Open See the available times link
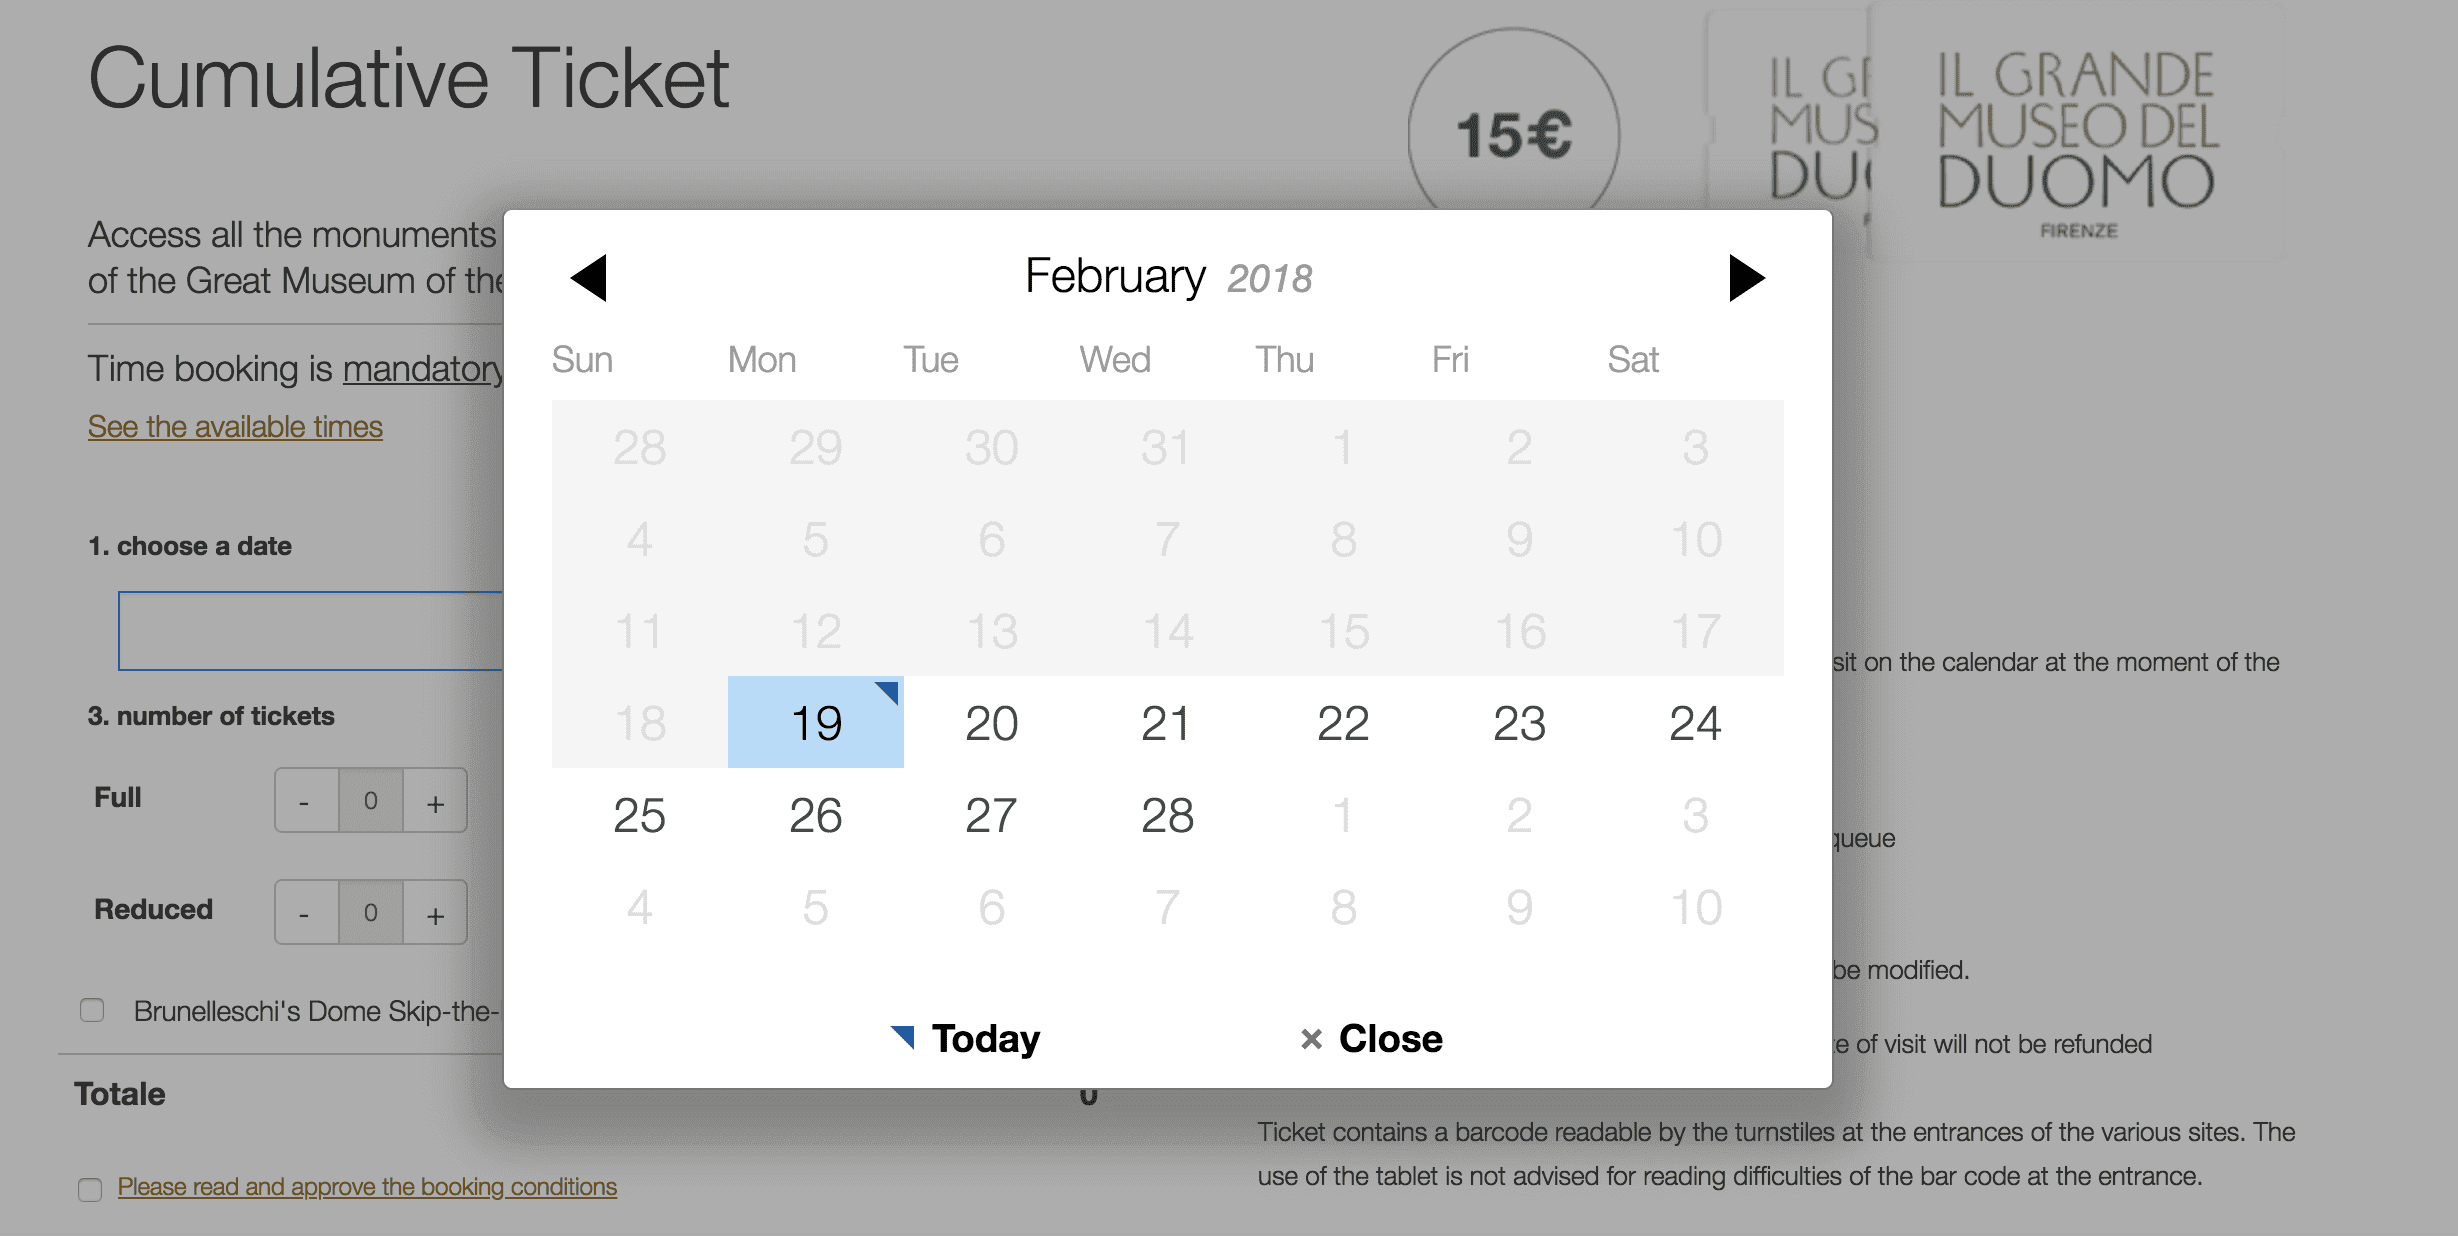Image resolution: width=2458 pixels, height=1236 pixels. click(235, 427)
